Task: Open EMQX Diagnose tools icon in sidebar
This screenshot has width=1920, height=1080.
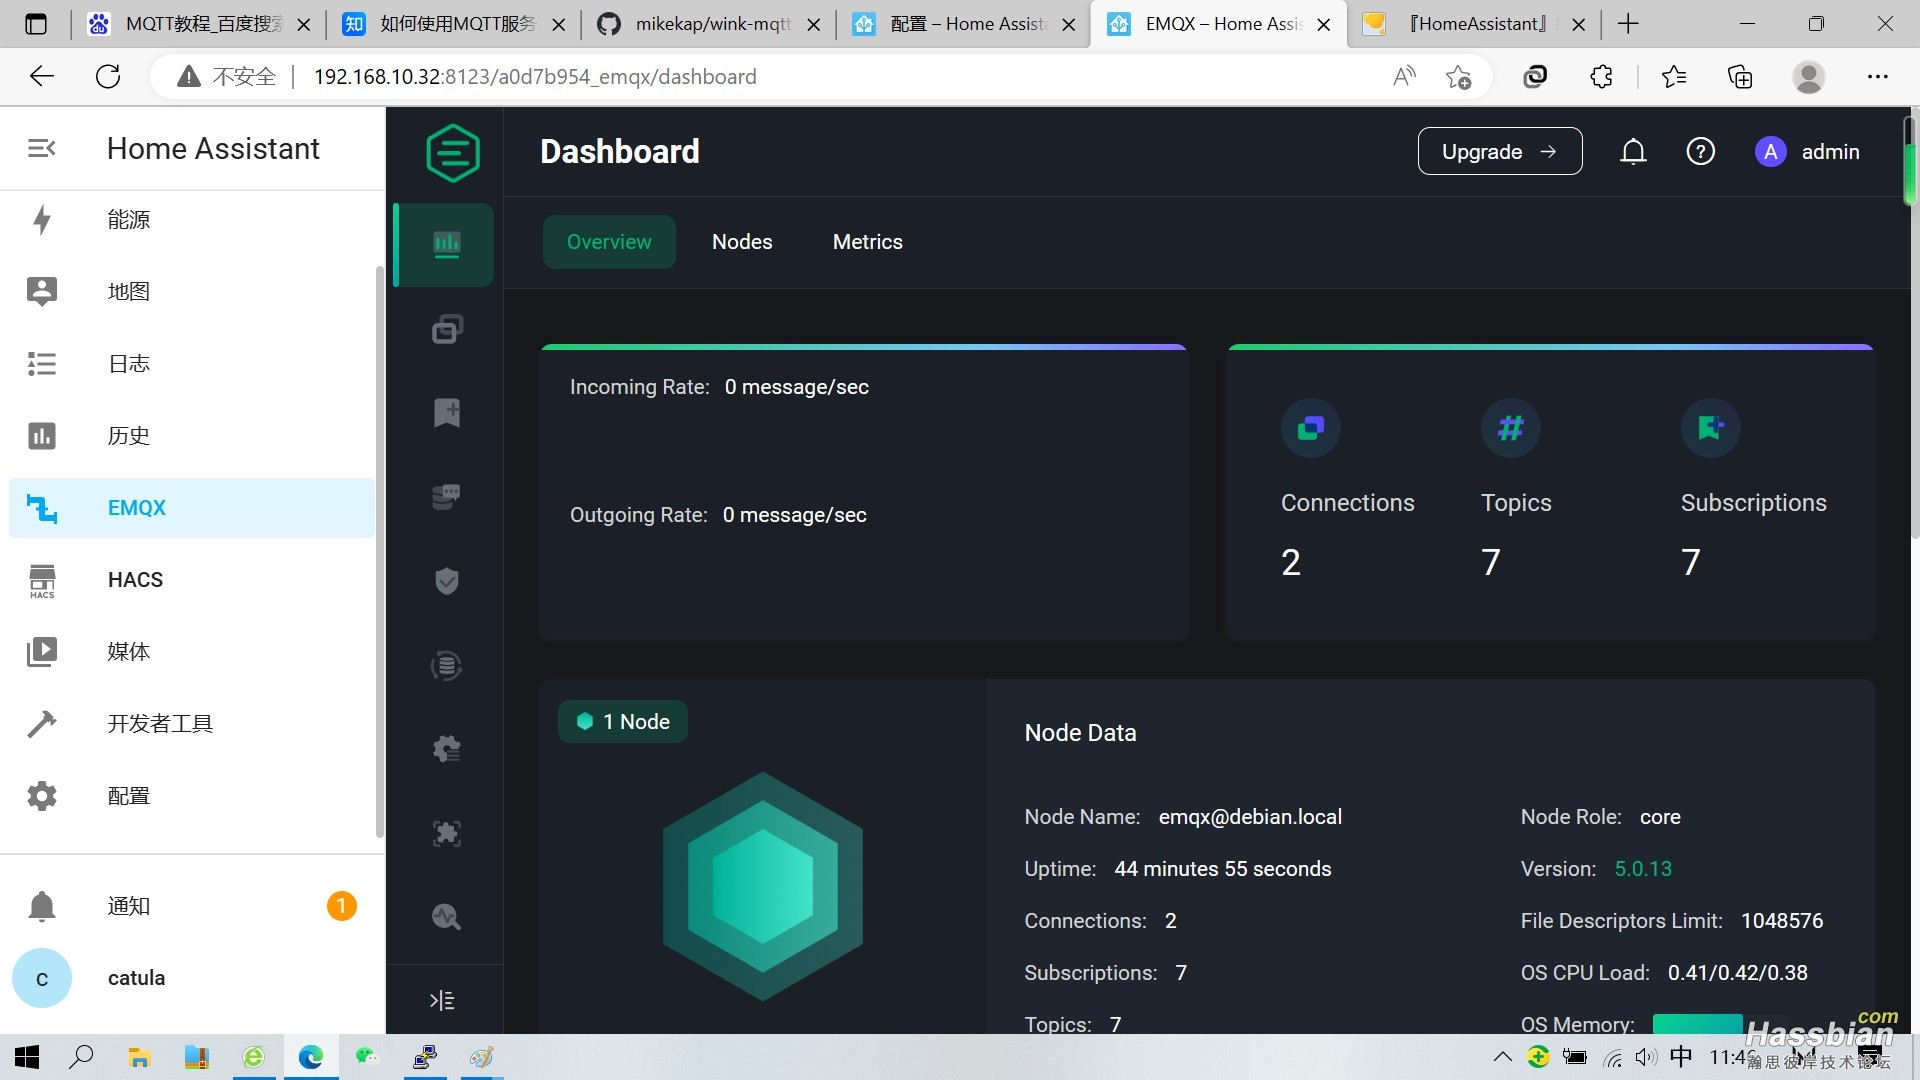Action: pos(446,916)
